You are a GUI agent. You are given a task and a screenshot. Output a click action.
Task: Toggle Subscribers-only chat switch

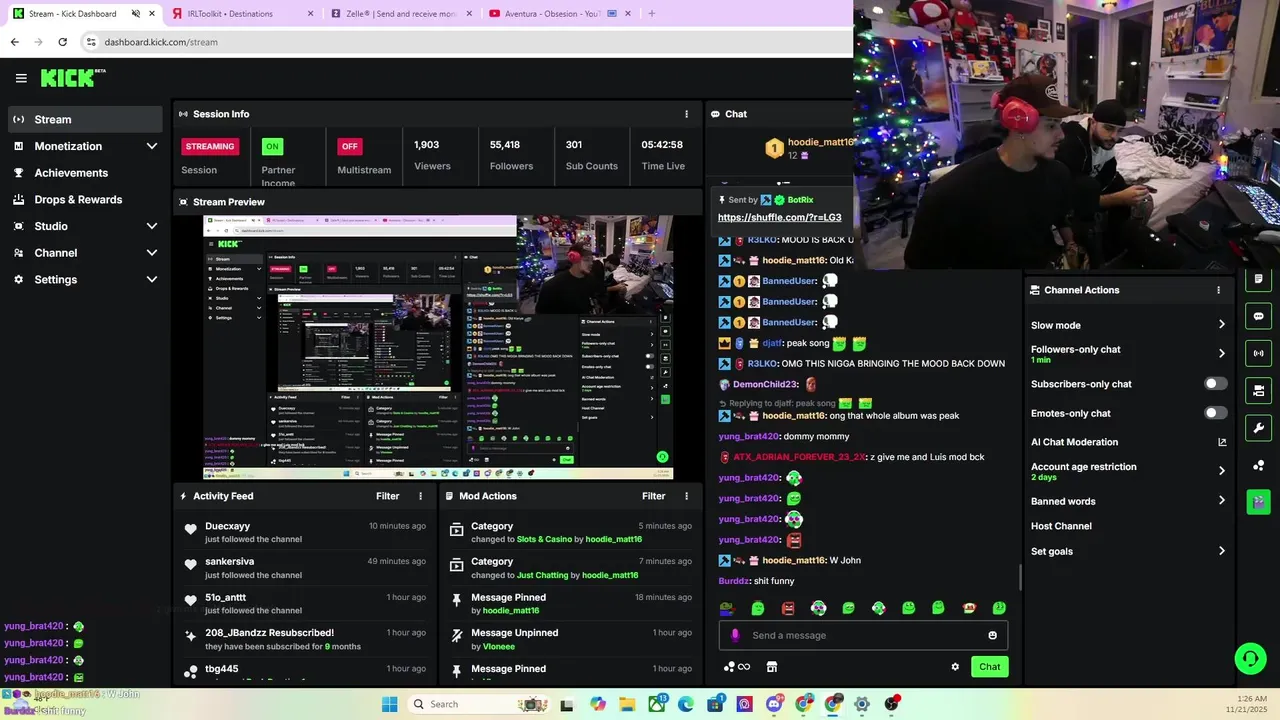[x=1215, y=384]
